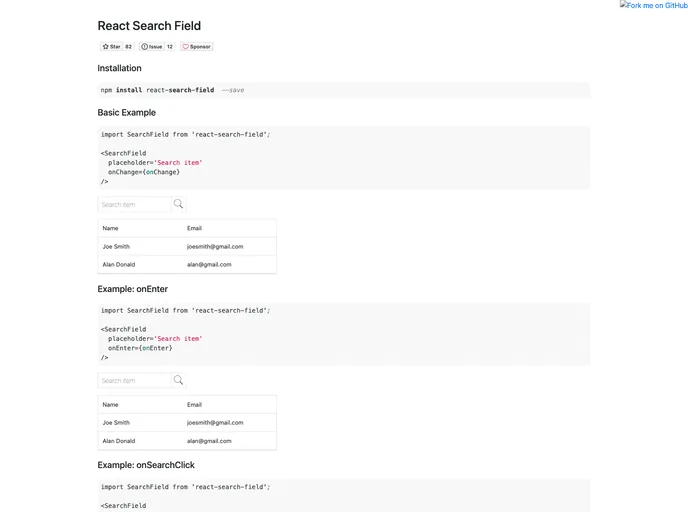Click alan@gmail.com in the second table
This screenshot has width=688, height=512.
[x=209, y=441]
